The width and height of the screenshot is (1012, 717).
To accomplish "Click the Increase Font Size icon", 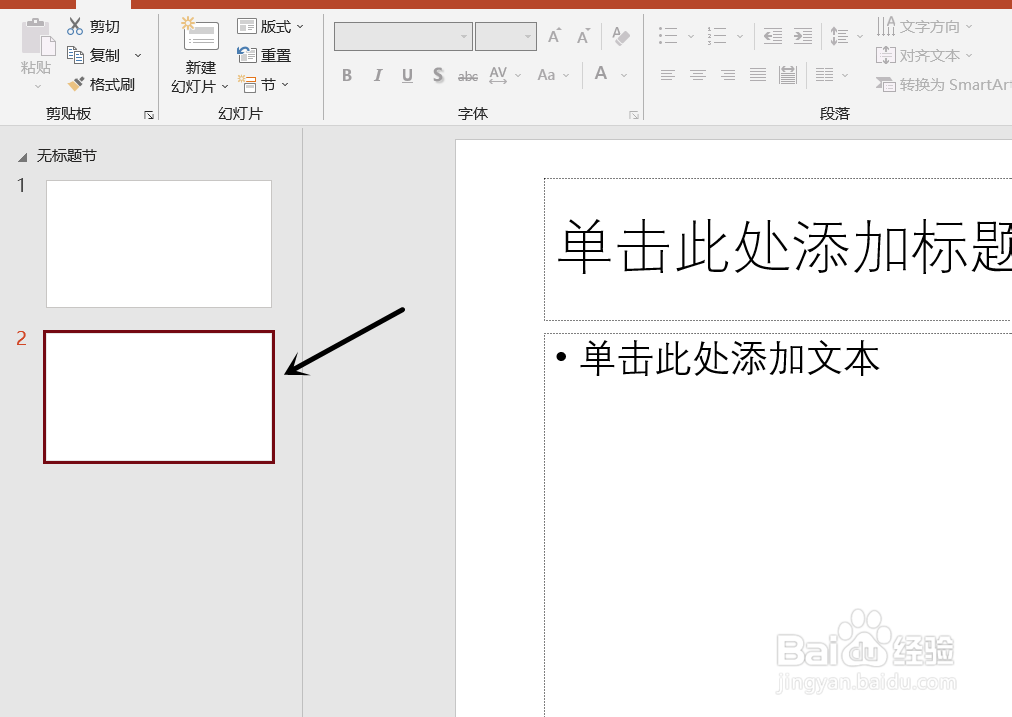I will pos(554,36).
